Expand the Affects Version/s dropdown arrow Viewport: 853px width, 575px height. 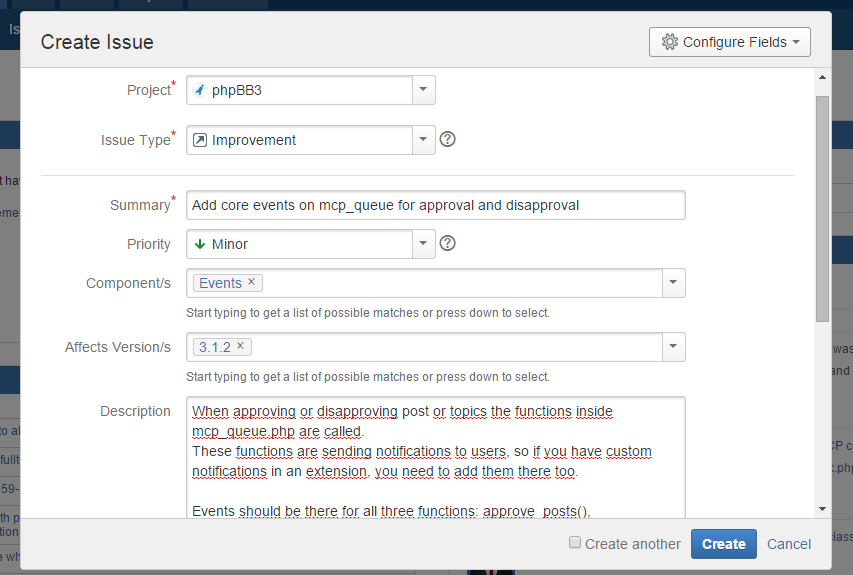673,347
